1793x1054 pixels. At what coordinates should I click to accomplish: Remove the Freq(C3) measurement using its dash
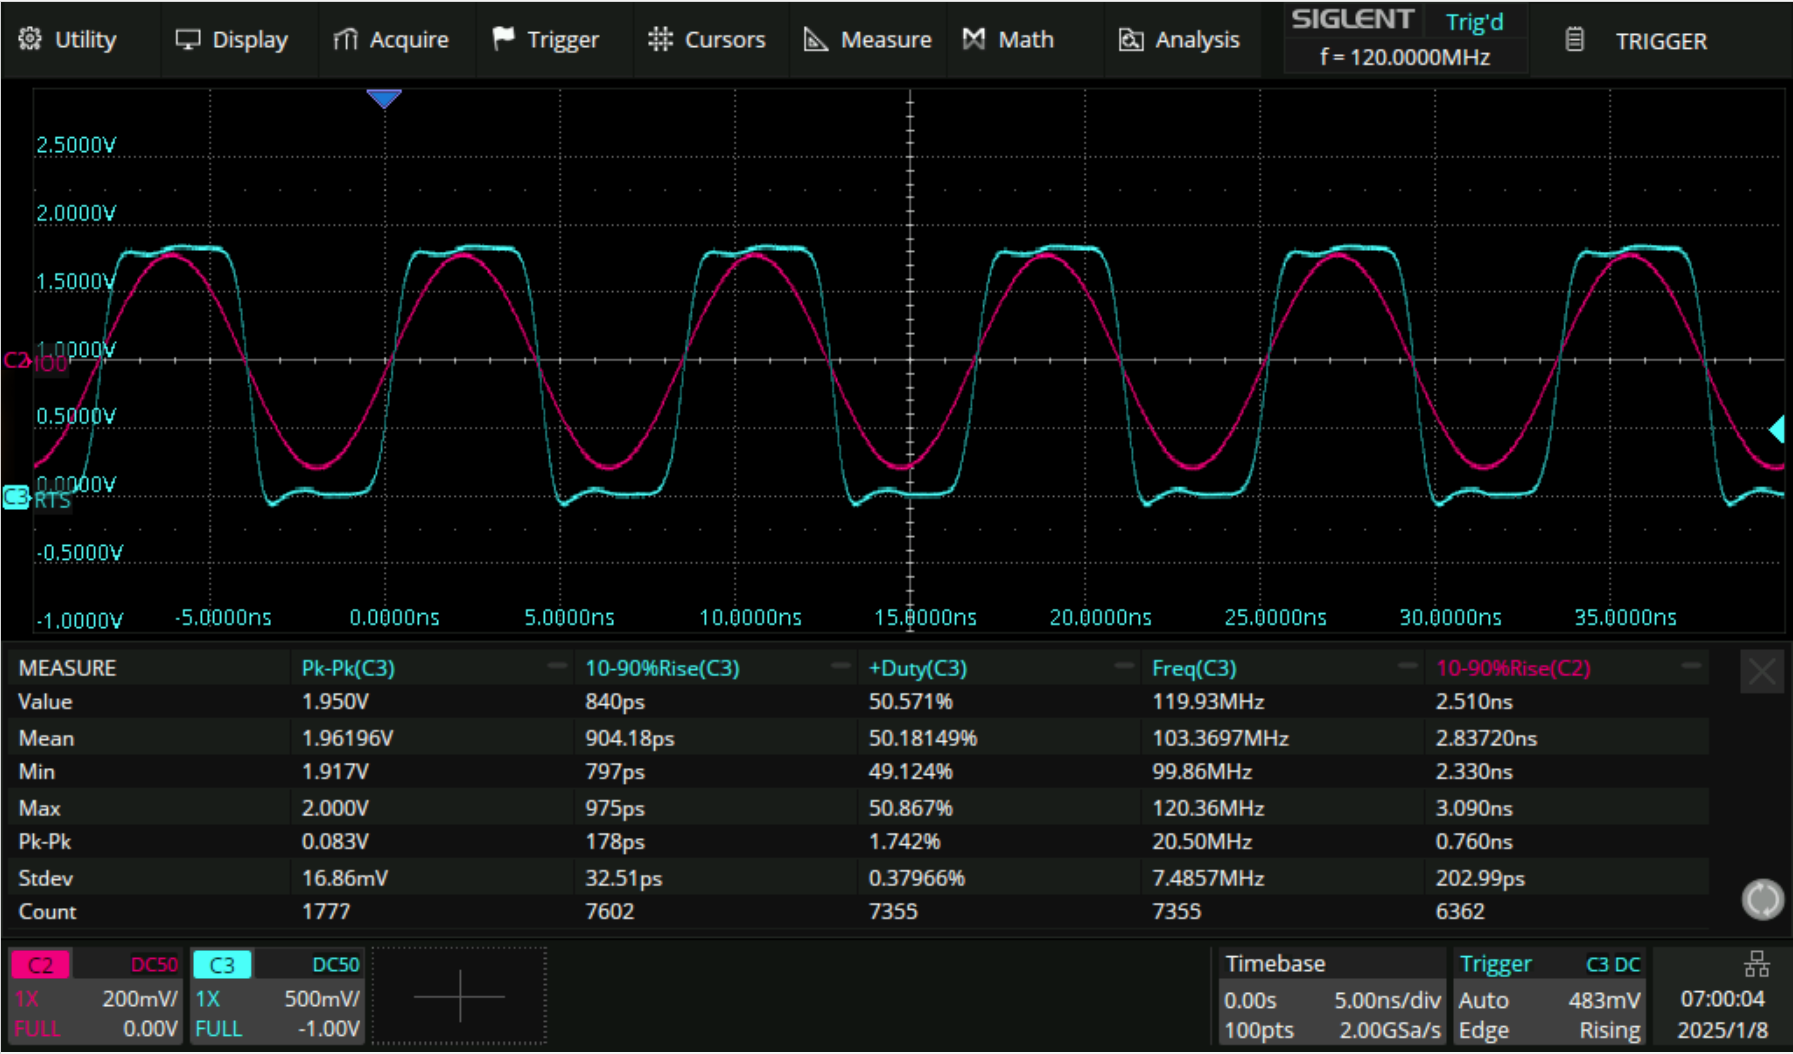pos(1408,666)
